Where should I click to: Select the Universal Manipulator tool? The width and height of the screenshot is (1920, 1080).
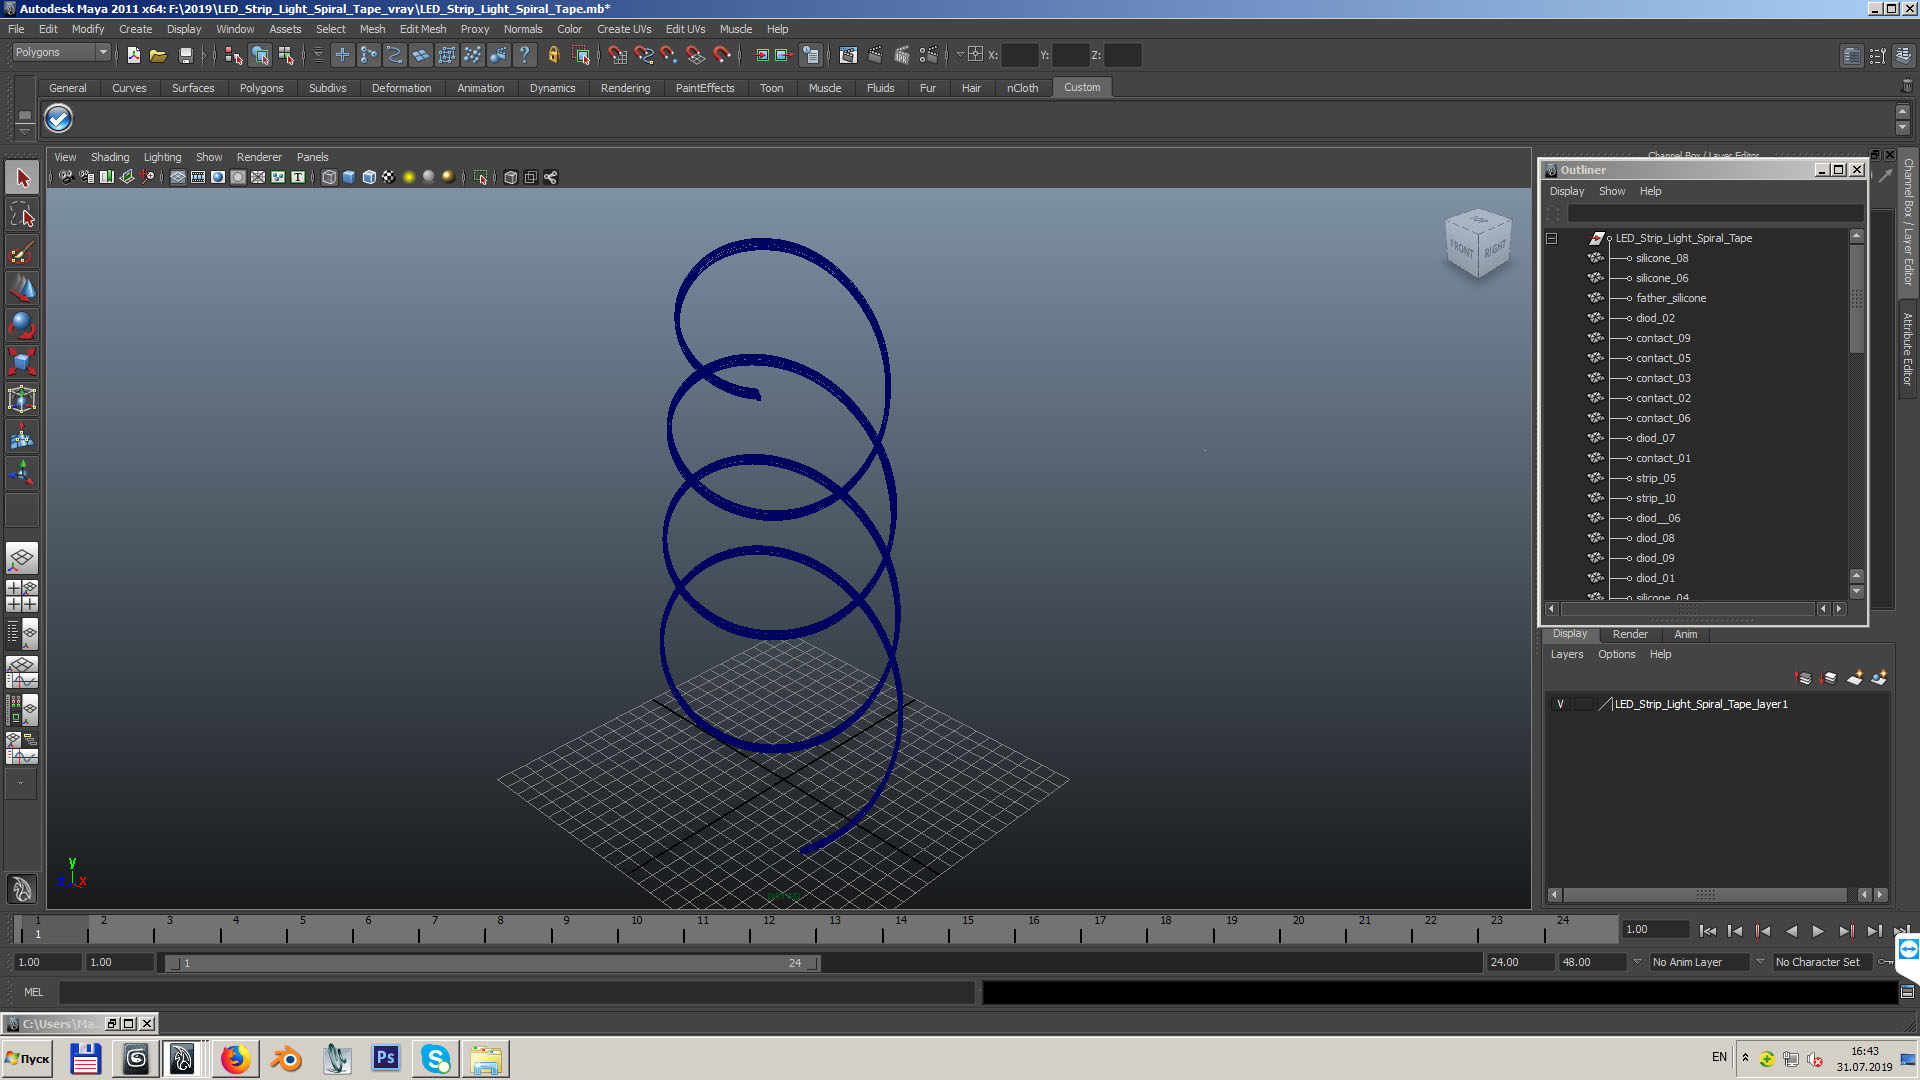(x=22, y=399)
